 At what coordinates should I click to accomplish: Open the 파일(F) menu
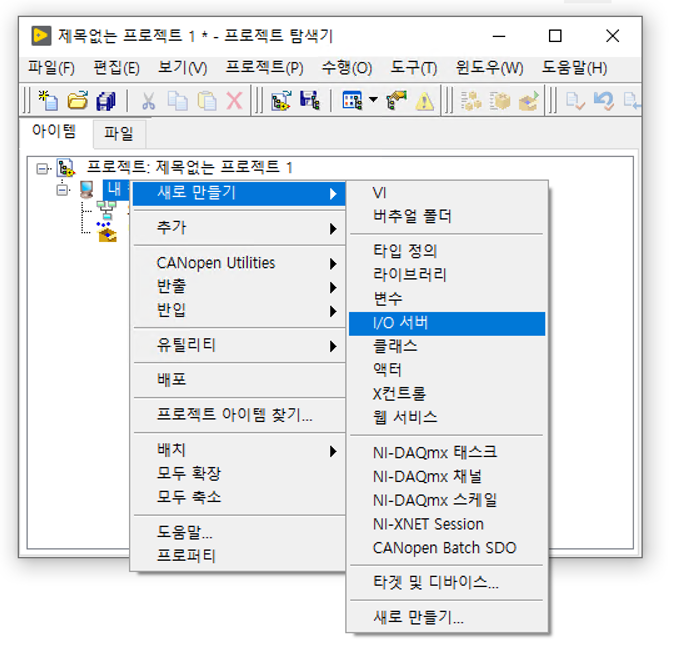[51, 68]
